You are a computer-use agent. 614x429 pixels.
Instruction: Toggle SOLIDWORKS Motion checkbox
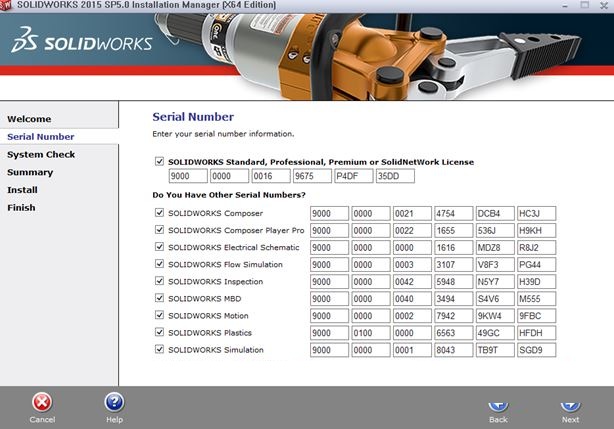159,315
